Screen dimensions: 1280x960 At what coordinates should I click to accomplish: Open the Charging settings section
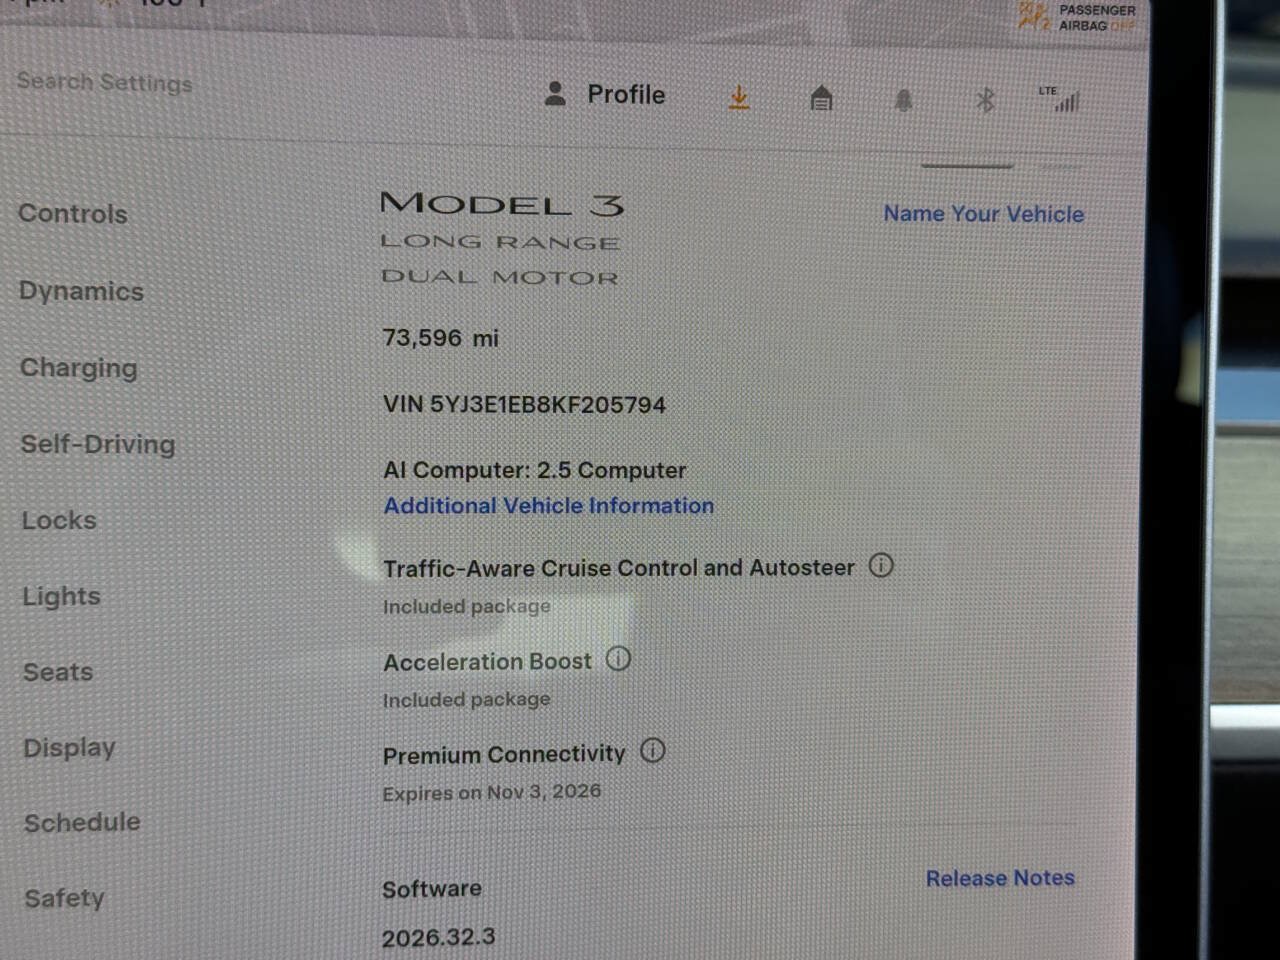79,368
